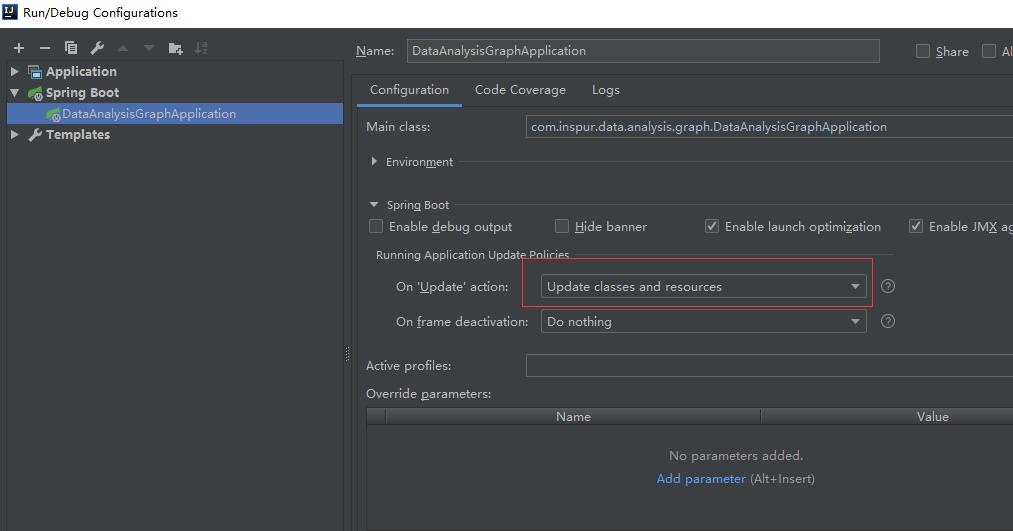This screenshot has width=1013, height=531.
Task: Copy configuration using the duplicate icon
Action: 71,48
